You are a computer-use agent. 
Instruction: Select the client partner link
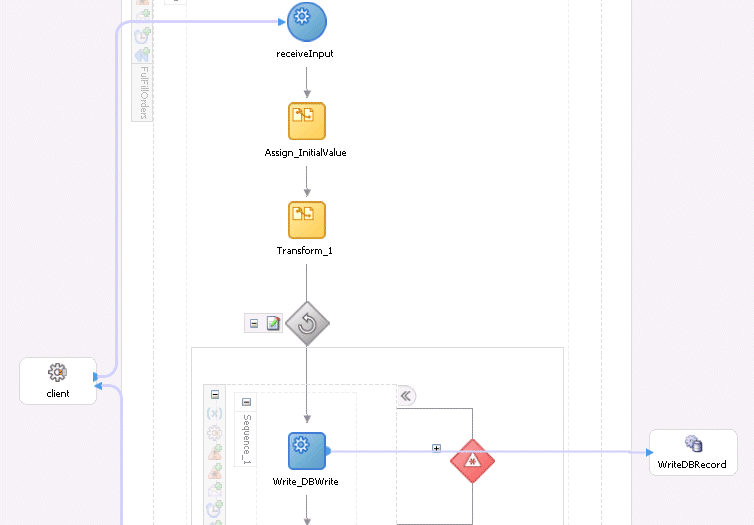coord(58,381)
